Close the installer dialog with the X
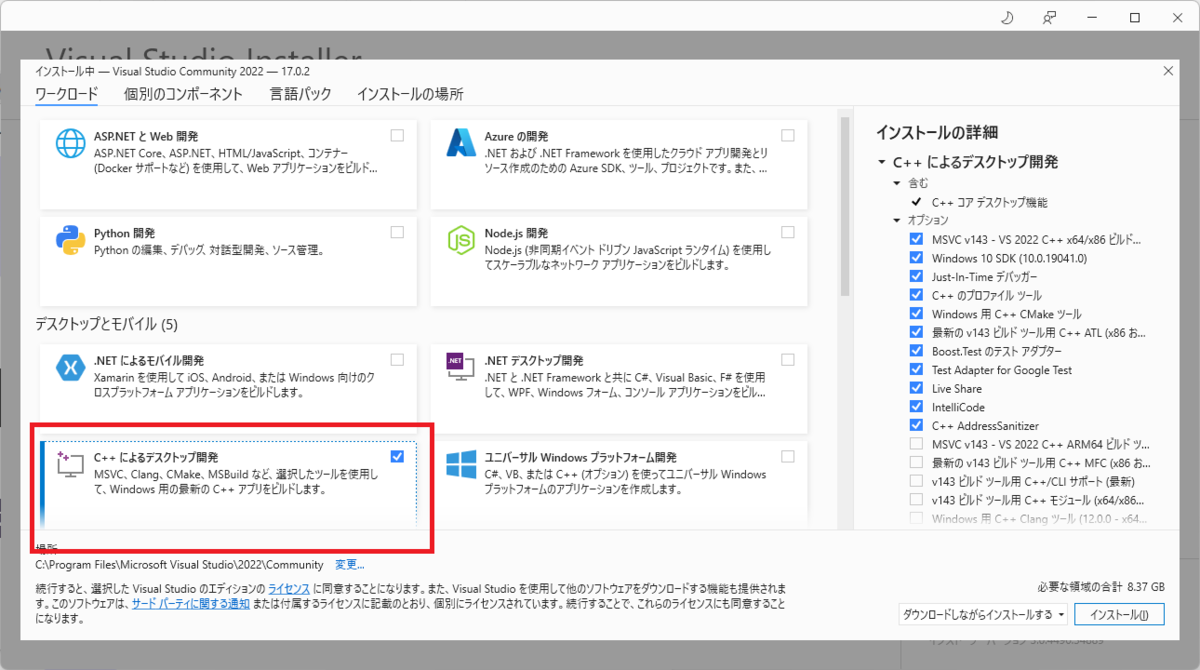 [1168, 70]
